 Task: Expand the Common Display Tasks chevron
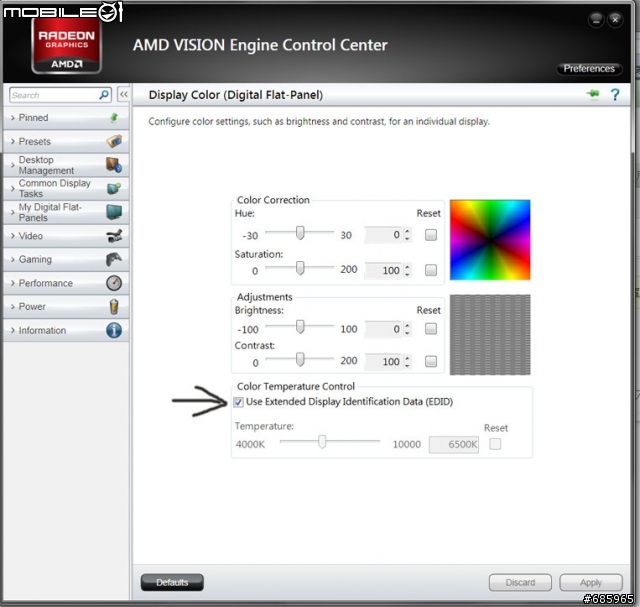13,188
